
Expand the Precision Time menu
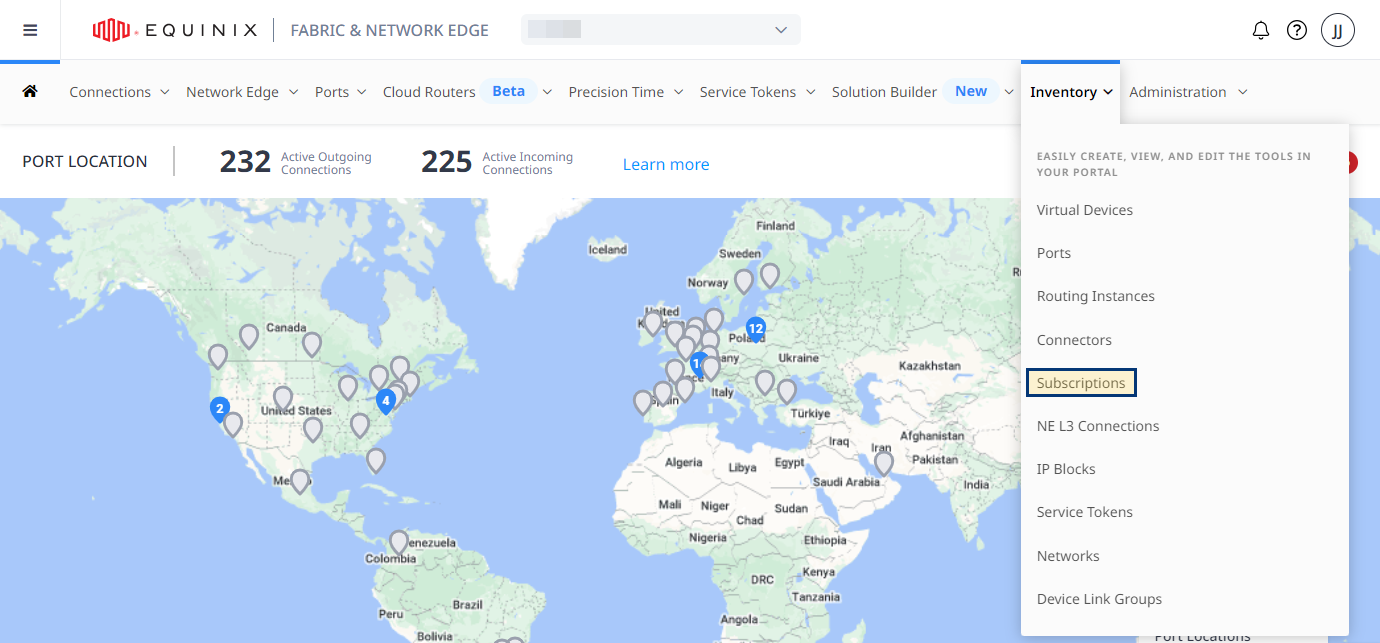(x=626, y=92)
